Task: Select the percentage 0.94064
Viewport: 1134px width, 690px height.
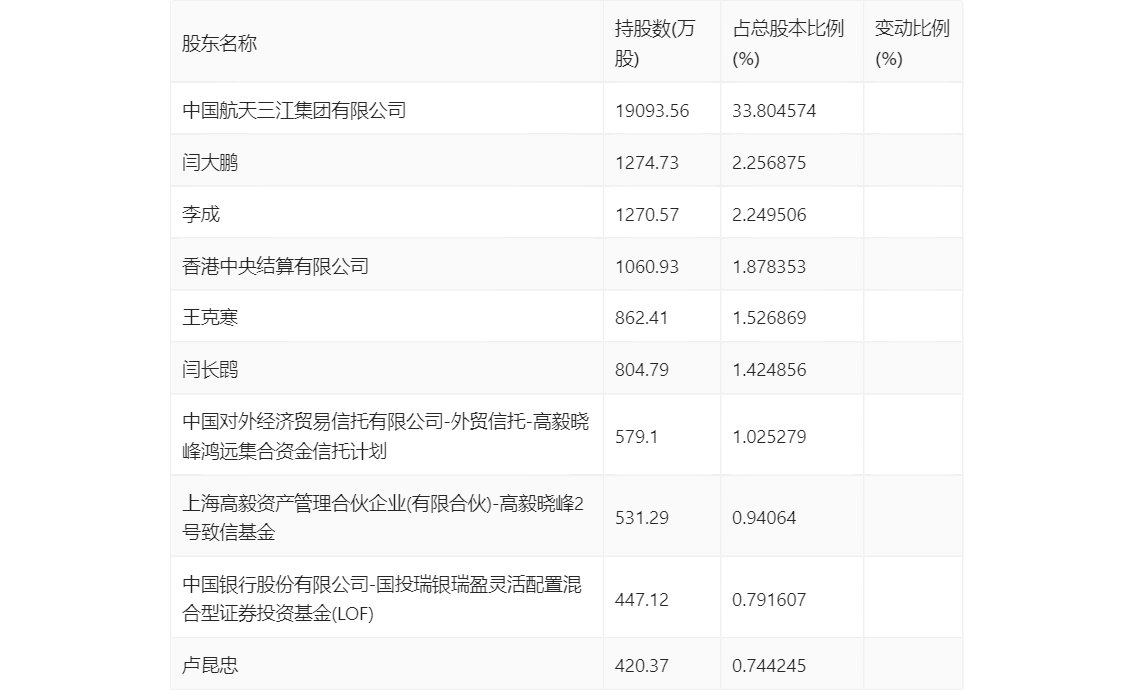Action: coord(764,518)
